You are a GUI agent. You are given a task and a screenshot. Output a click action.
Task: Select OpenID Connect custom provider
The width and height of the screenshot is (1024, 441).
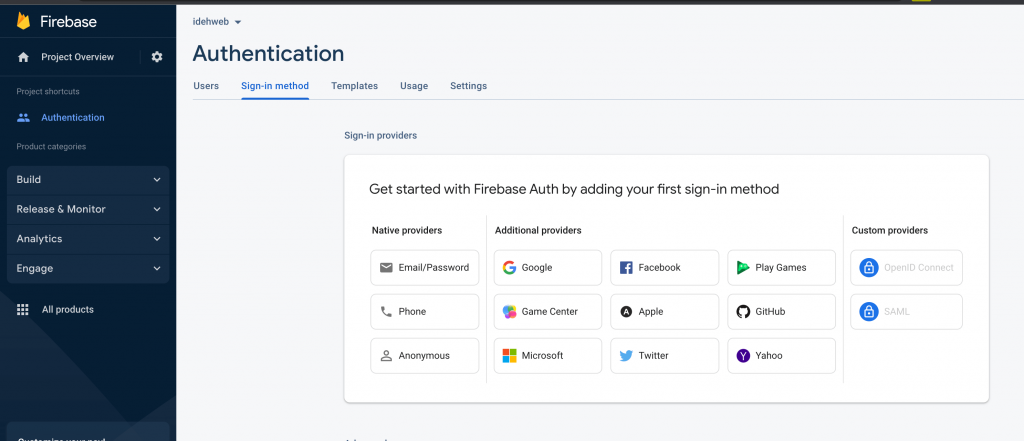coord(906,267)
